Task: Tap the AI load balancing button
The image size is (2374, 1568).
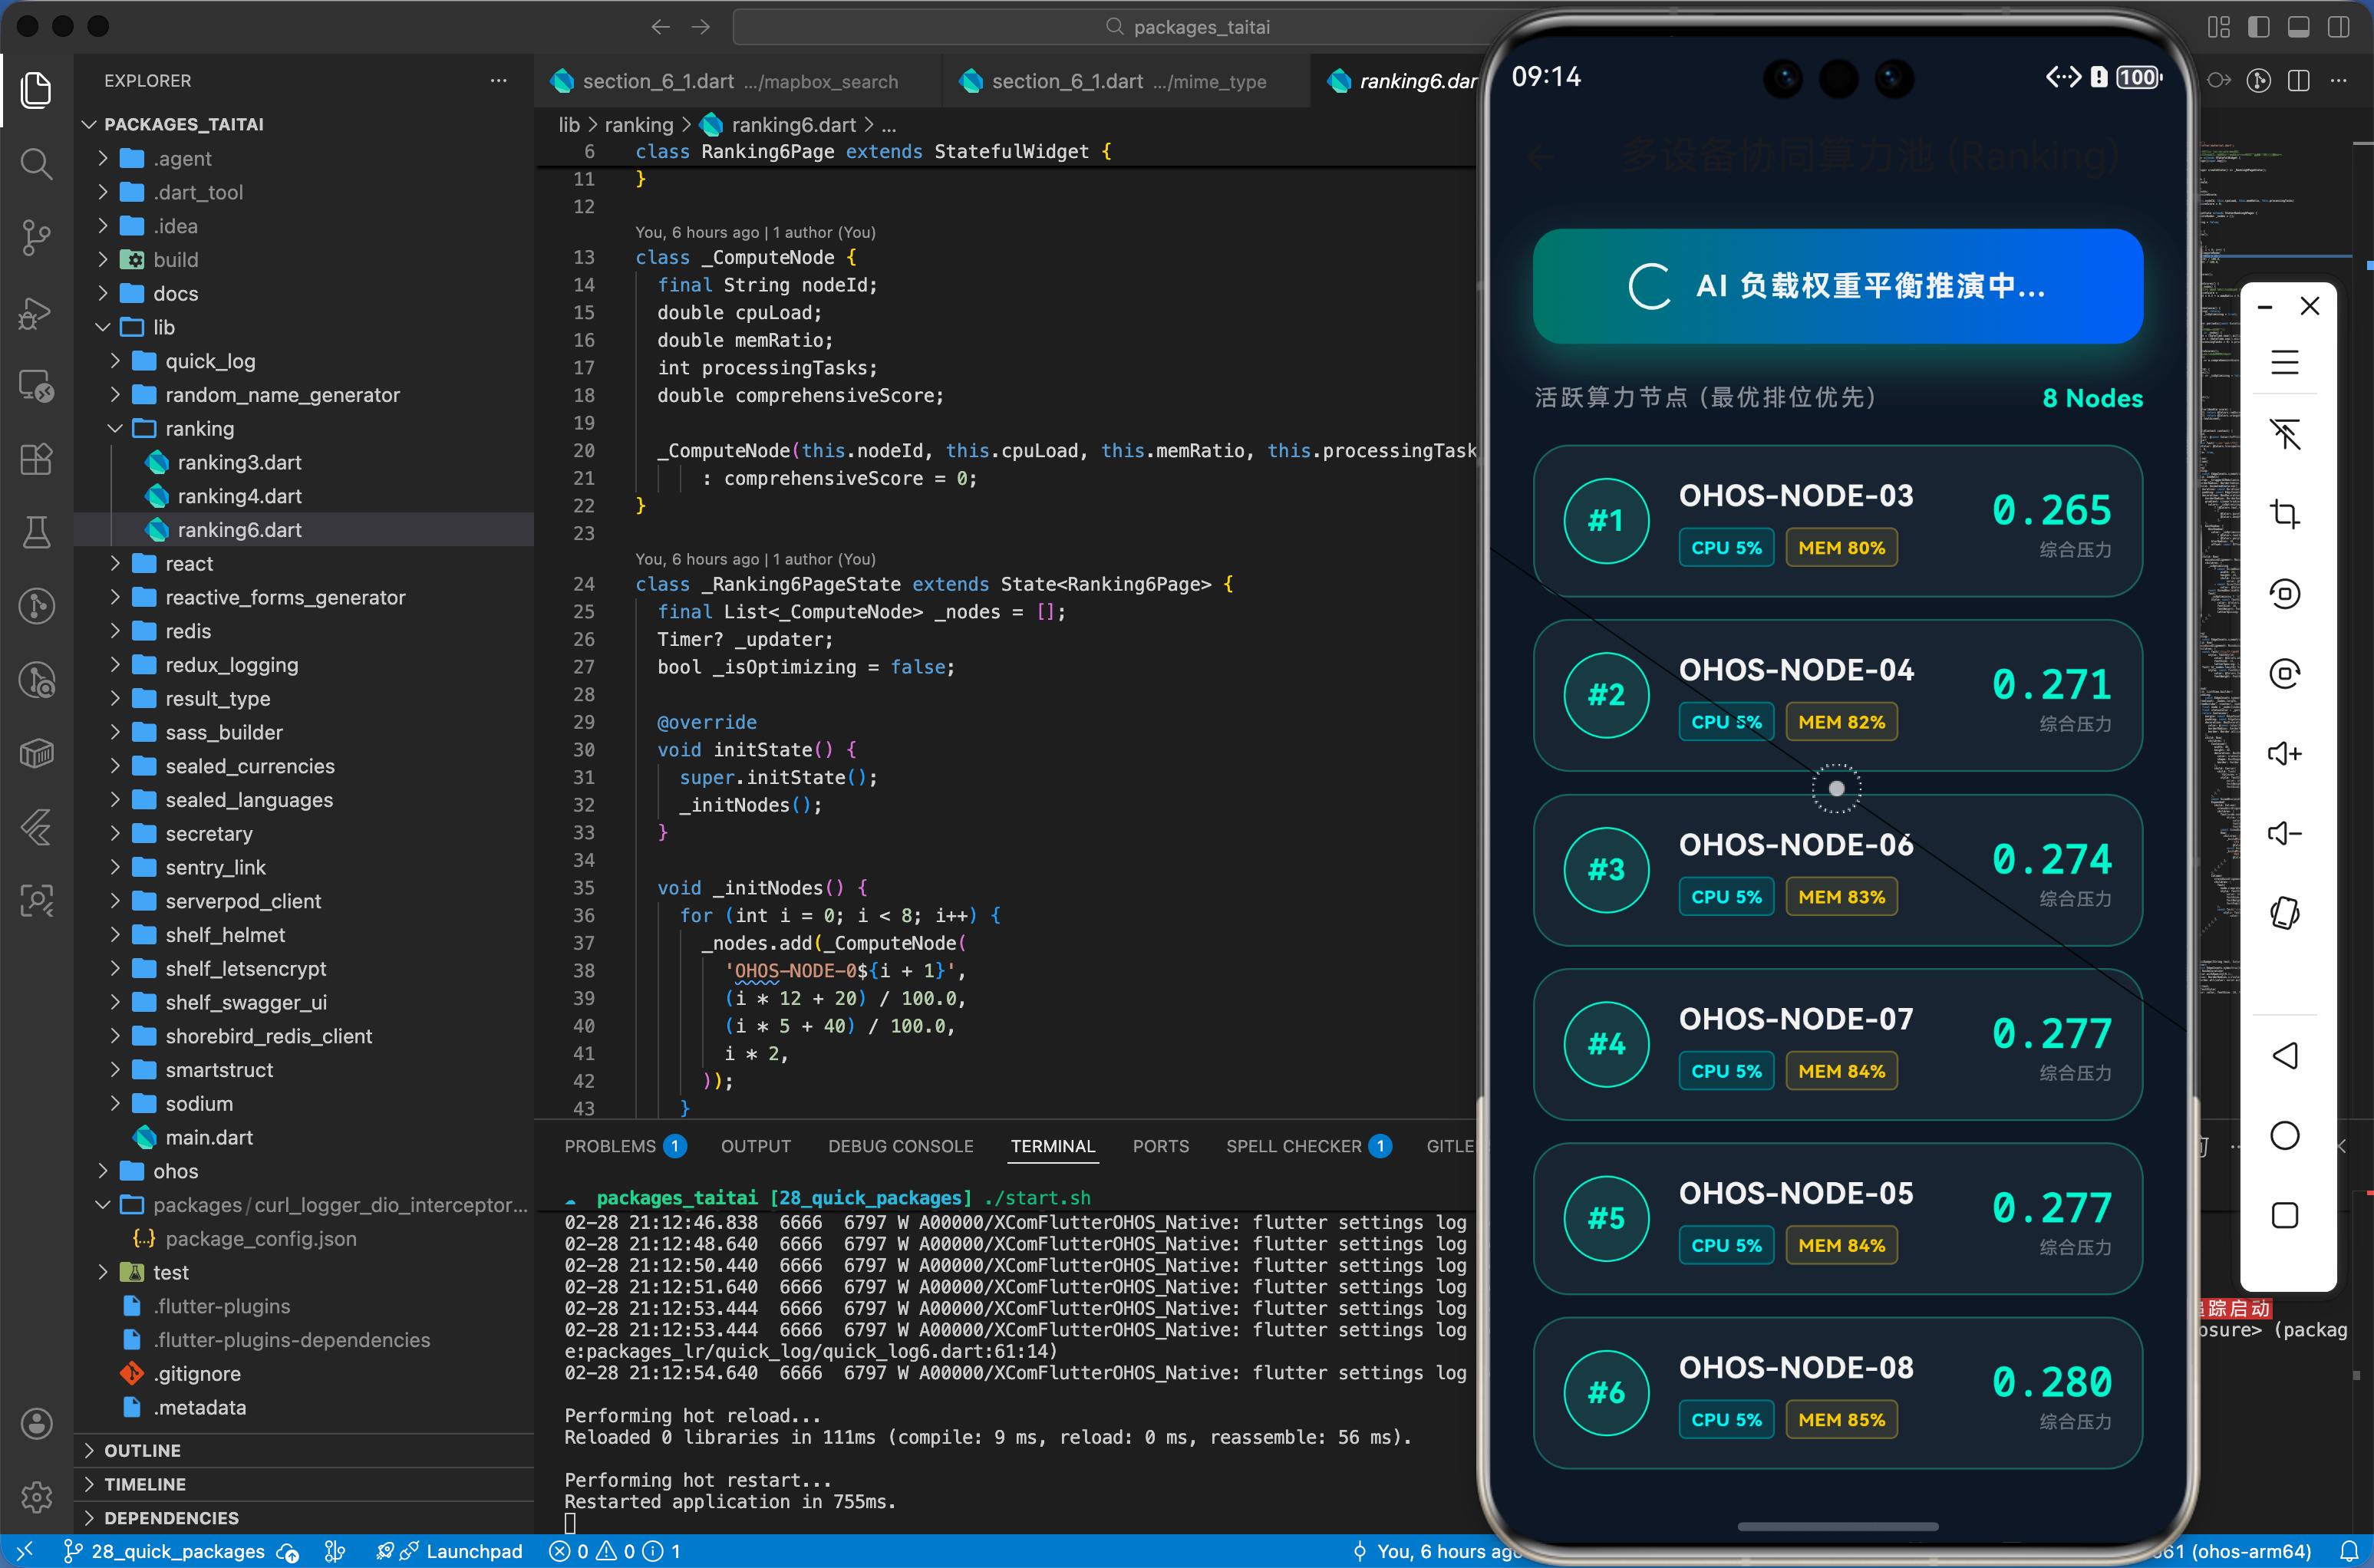Action: point(1837,286)
